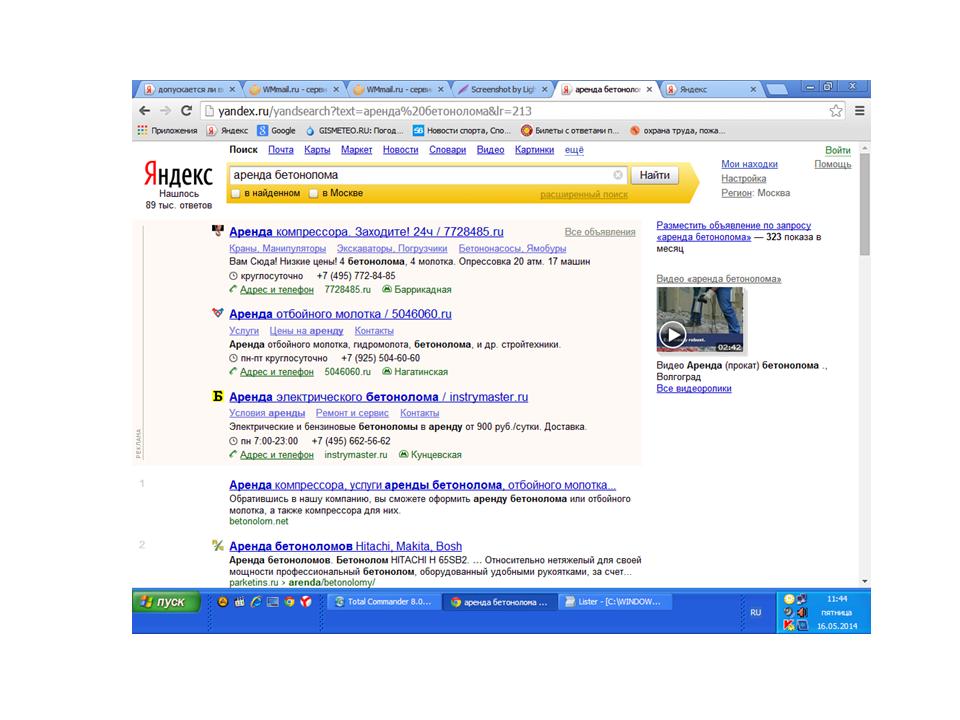
Task: Open 'Ремонт и сервис' sublink
Action: pos(352,413)
